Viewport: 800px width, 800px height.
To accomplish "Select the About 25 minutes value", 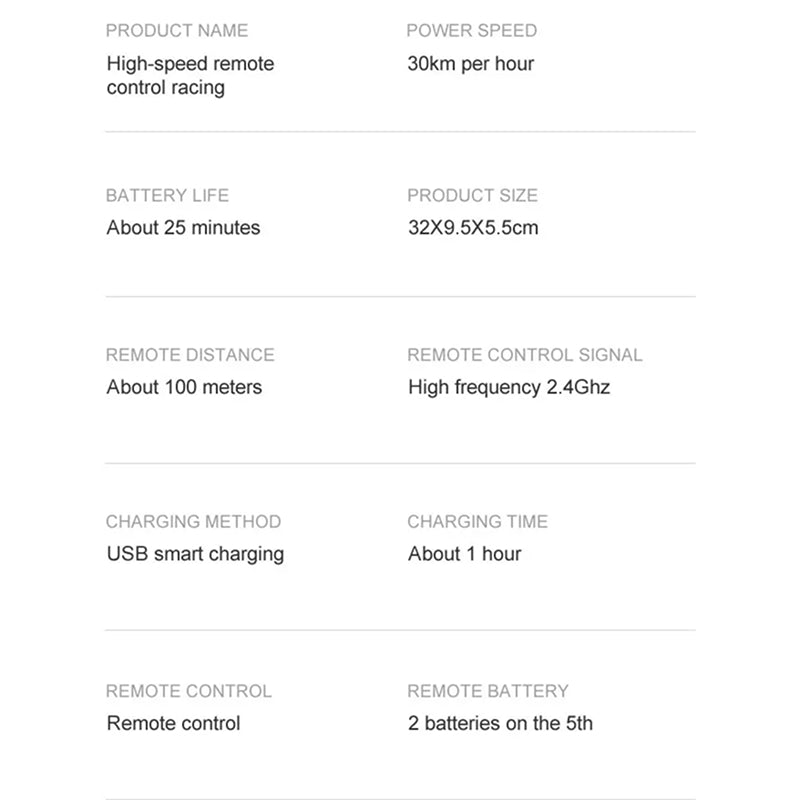I will click(x=183, y=228).
